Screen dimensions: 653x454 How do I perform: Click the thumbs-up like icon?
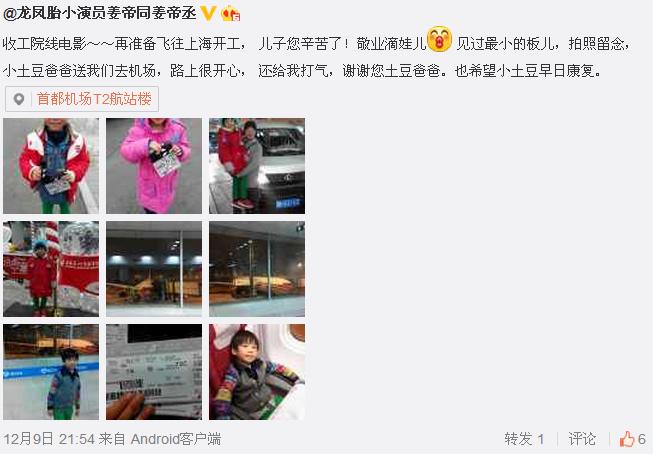(626, 439)
